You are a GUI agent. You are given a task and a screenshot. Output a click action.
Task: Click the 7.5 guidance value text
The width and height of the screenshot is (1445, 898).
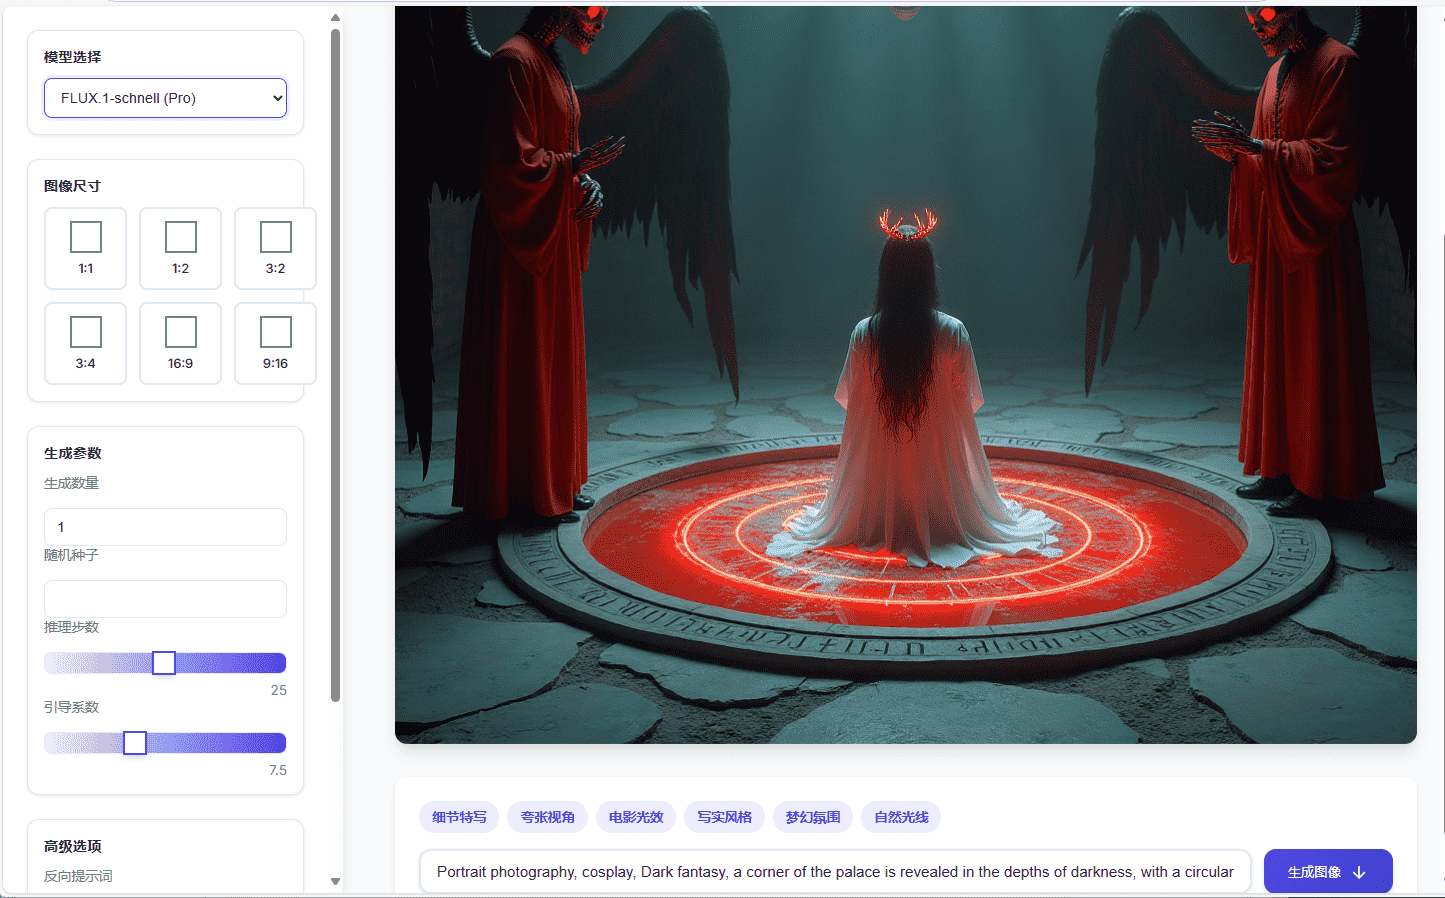click(x=277, y=770)
